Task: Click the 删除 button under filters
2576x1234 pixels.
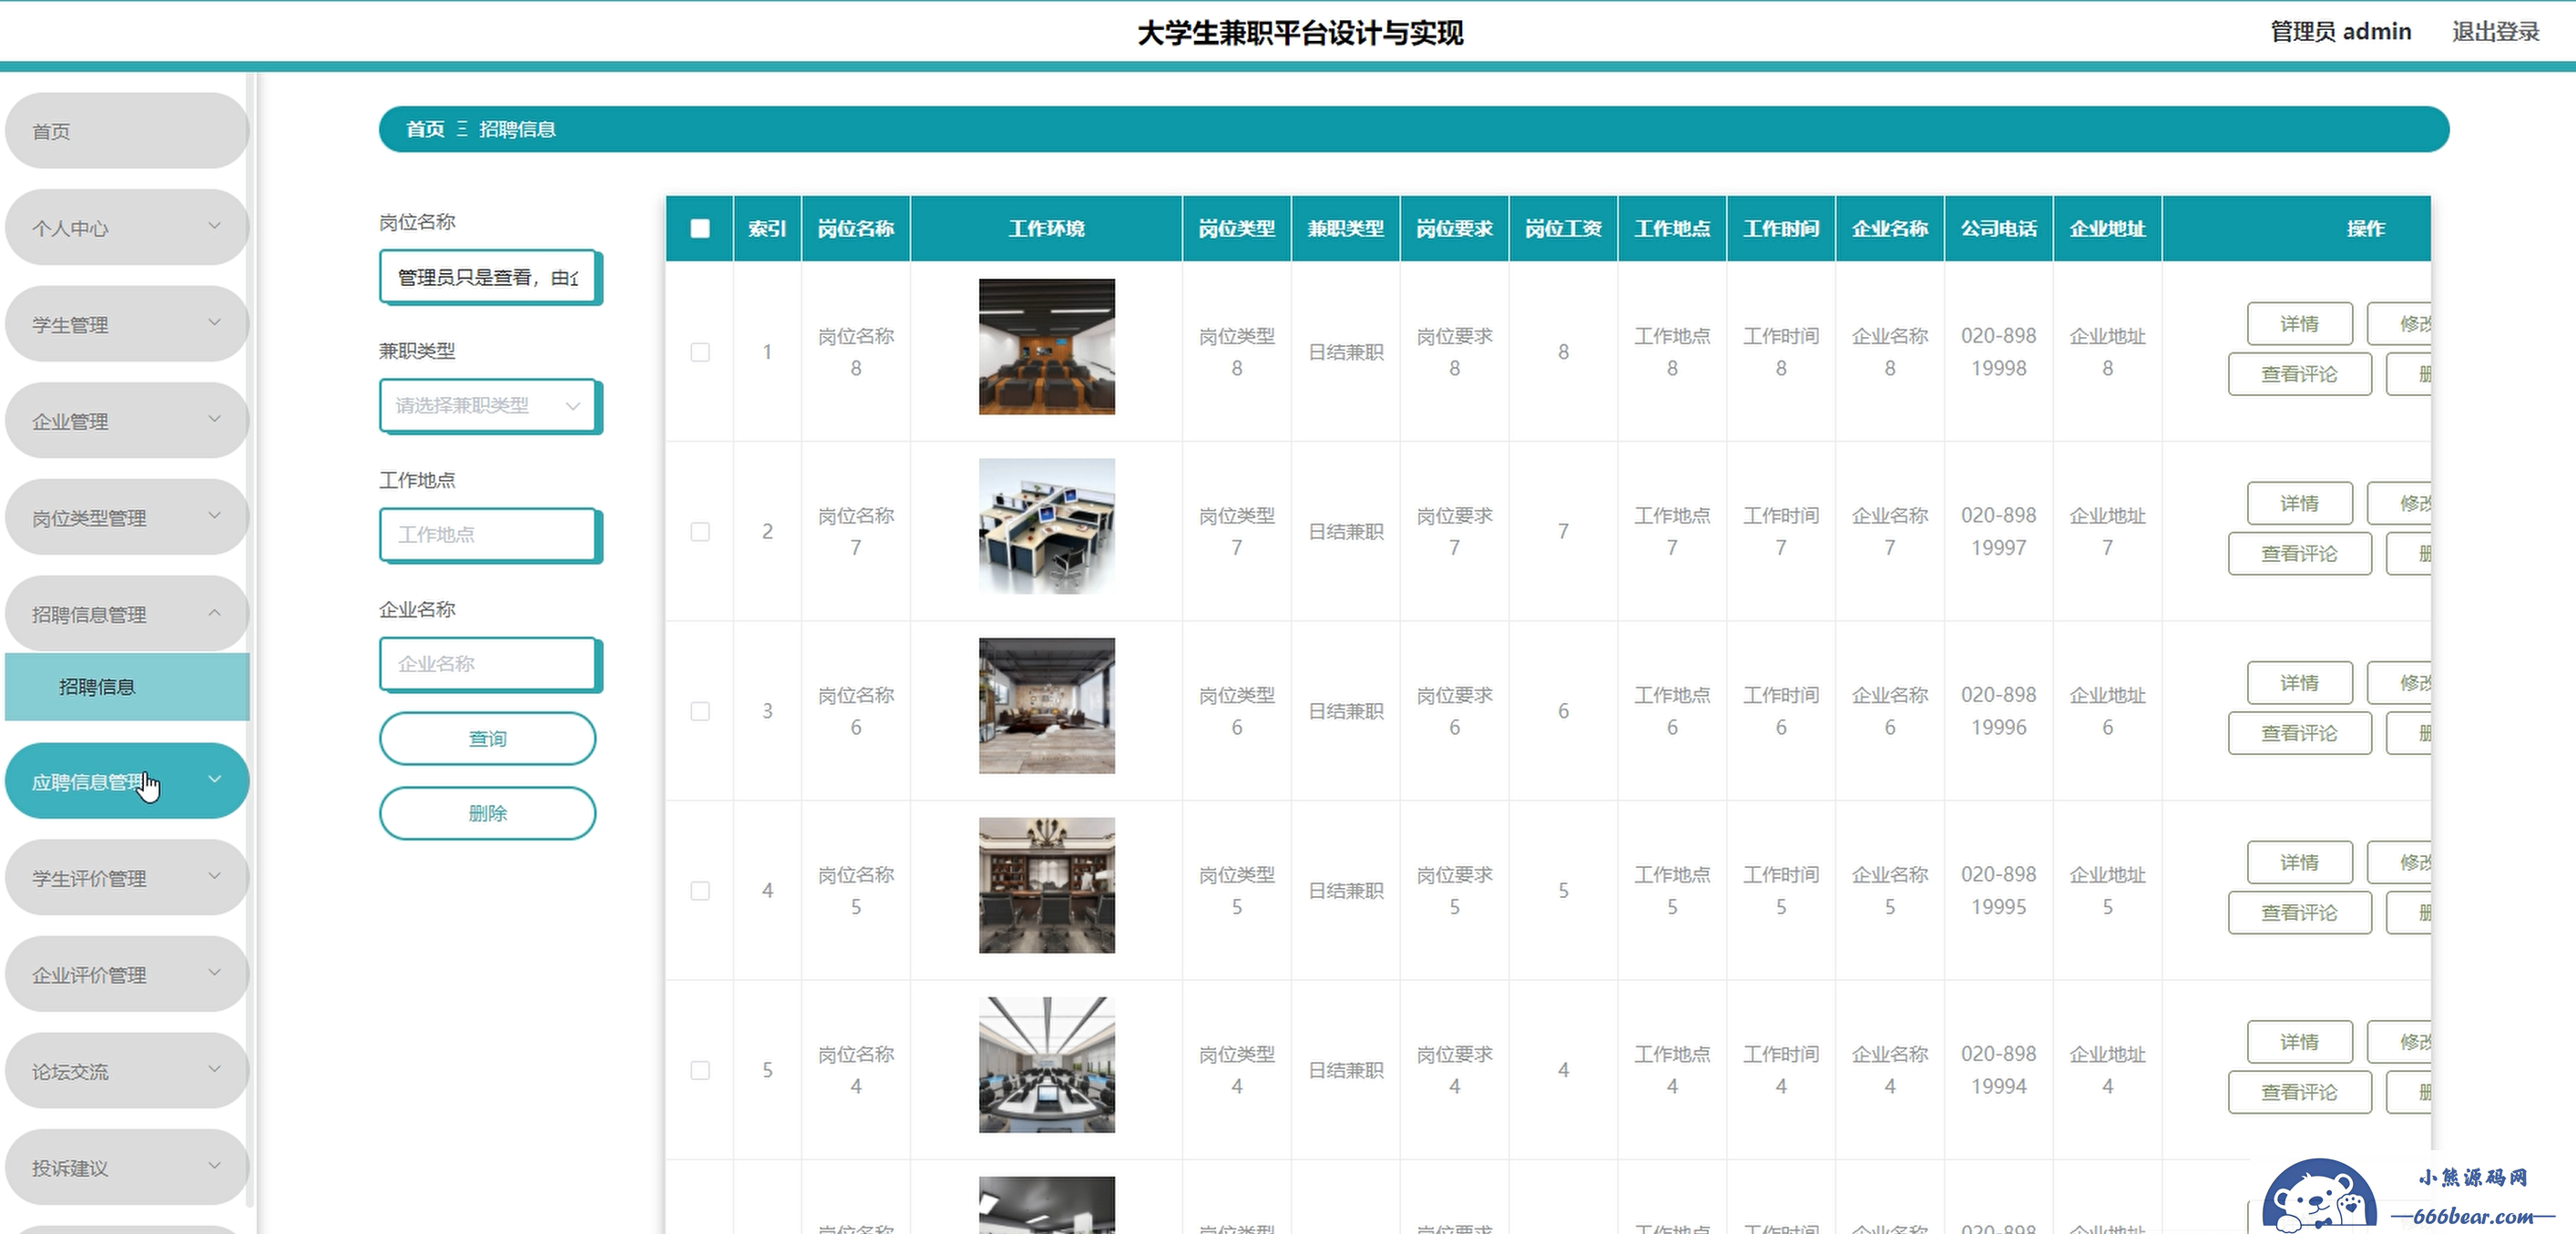Action: tap(488, 813)
